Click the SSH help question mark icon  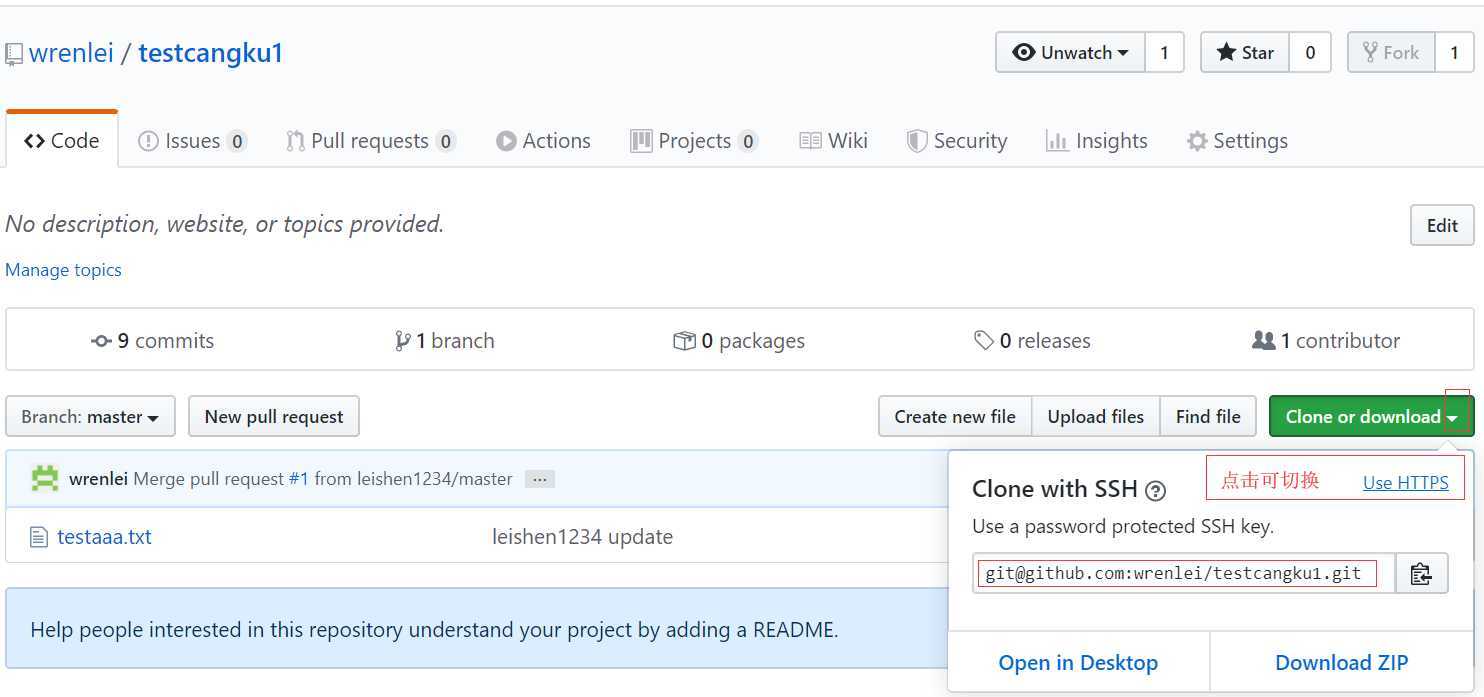(1156, 490)
